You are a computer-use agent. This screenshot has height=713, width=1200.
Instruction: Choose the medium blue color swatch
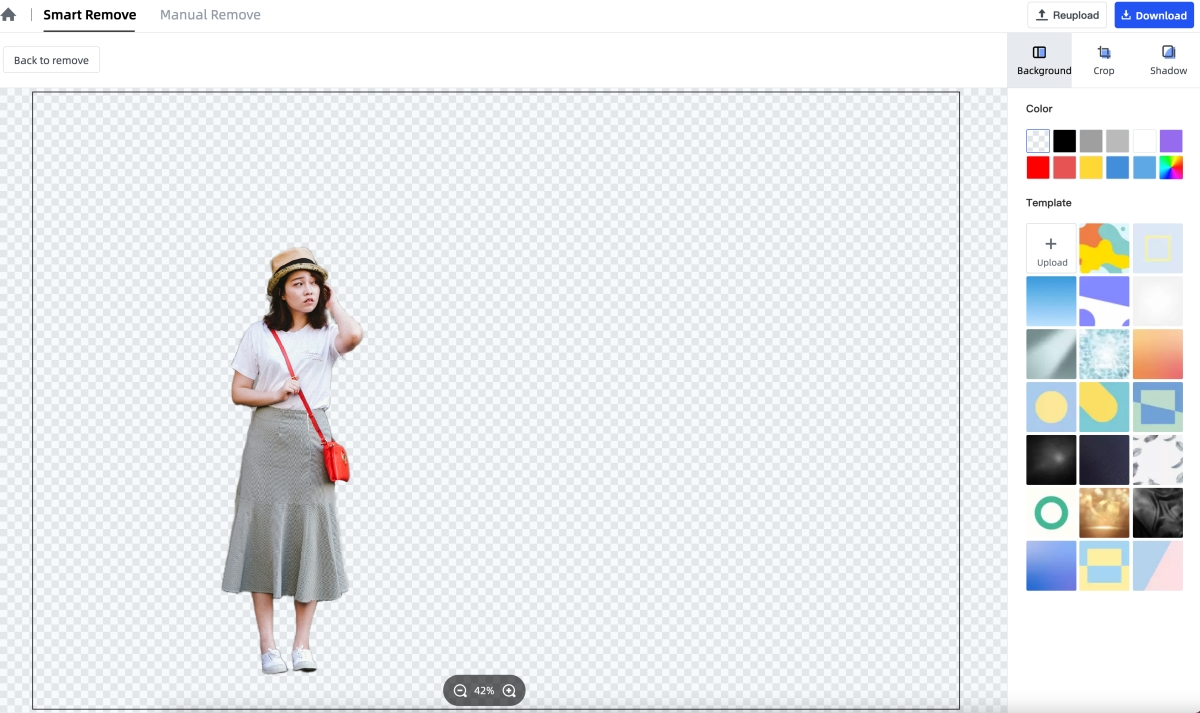[1118, 168]
